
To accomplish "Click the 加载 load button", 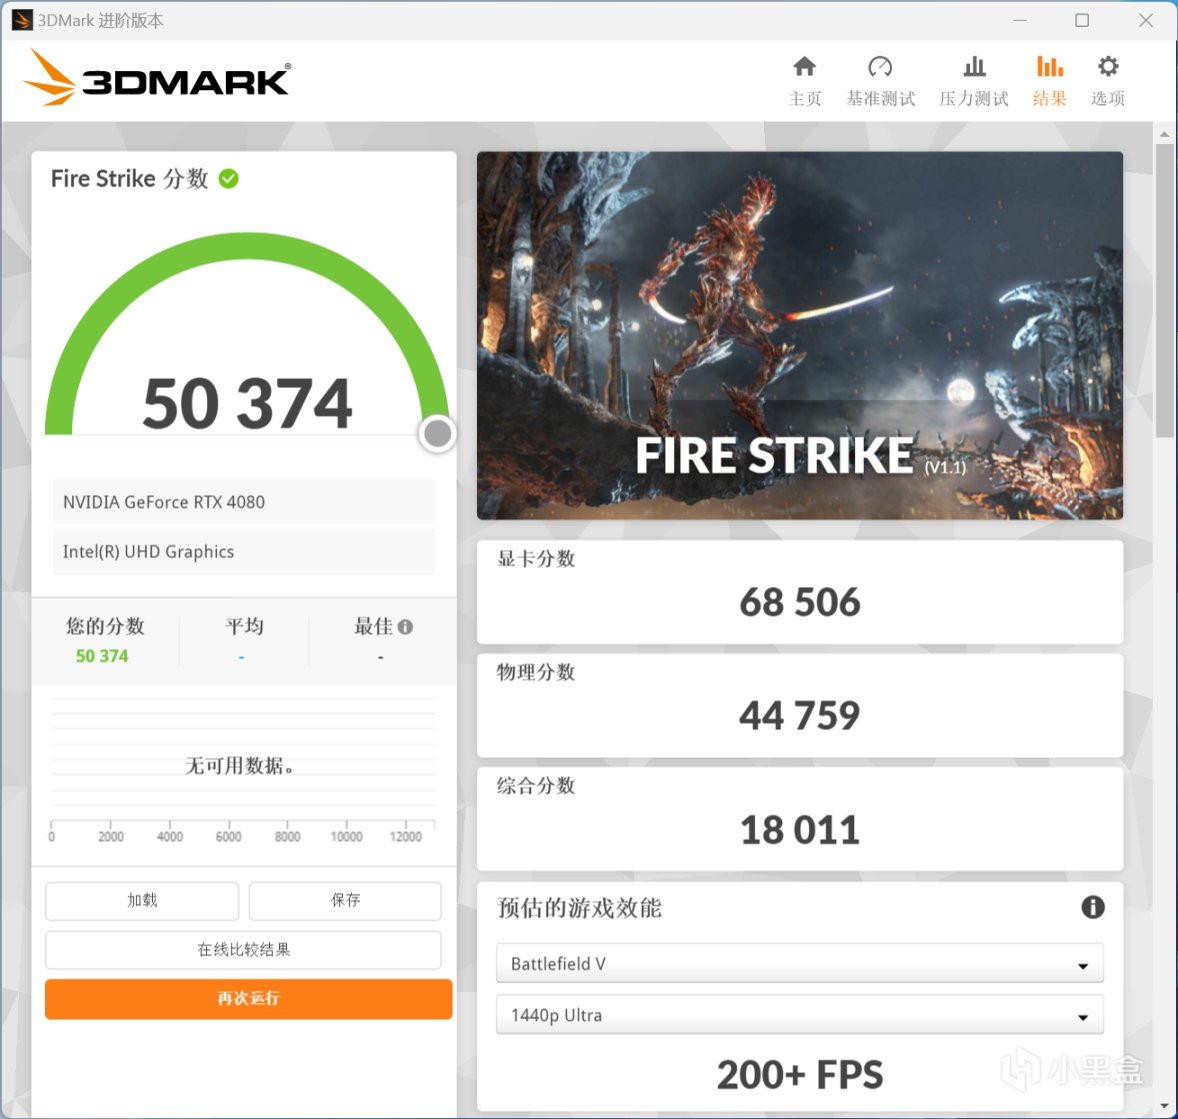I will point(142,900).
